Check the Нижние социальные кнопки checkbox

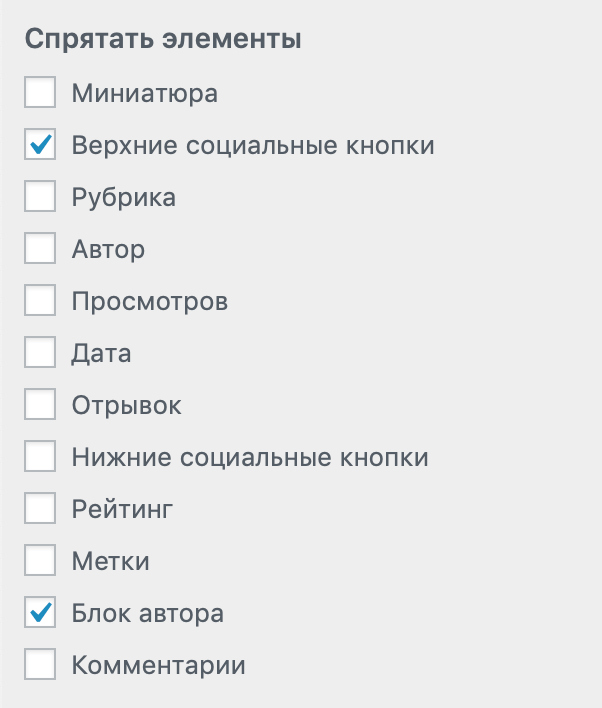click(40, 457)
